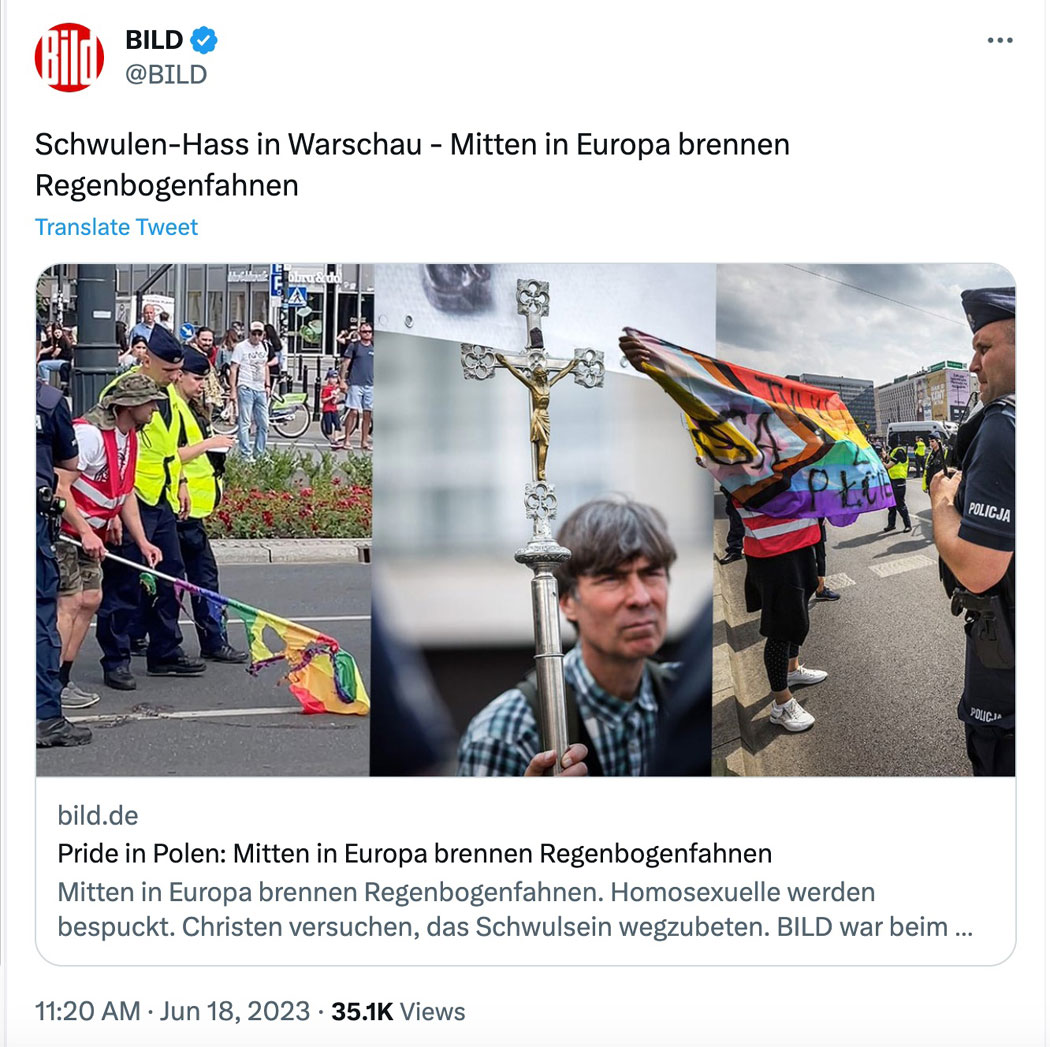The image size is (1050, 1047).
Task: Open the 11:20 AM timestamp link
Action: [88, 1011]
